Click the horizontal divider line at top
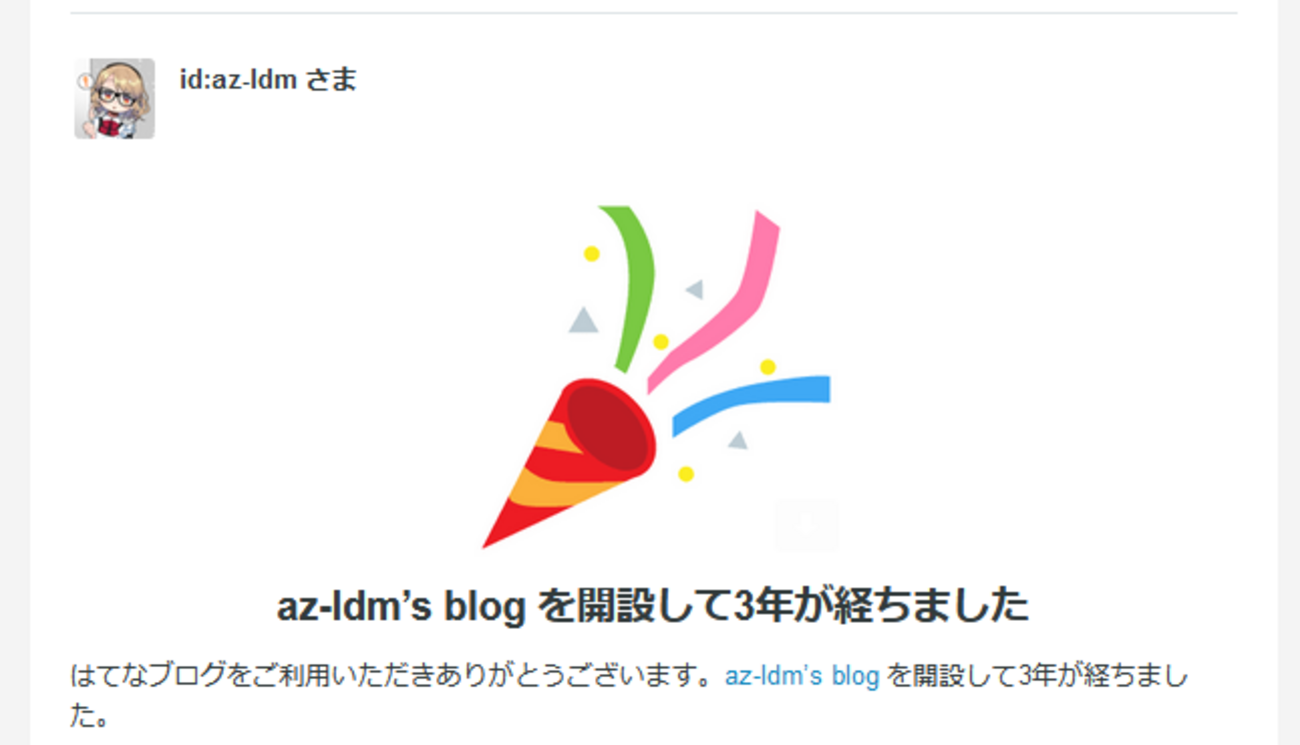 (x=654, y=13)
